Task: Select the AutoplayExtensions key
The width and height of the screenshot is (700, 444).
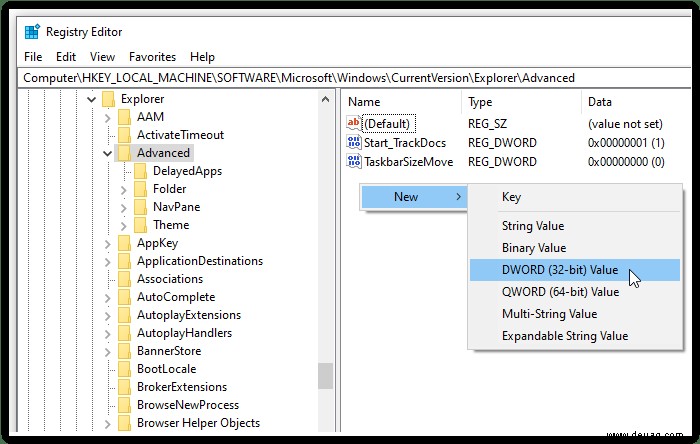Action: (189, 315)
